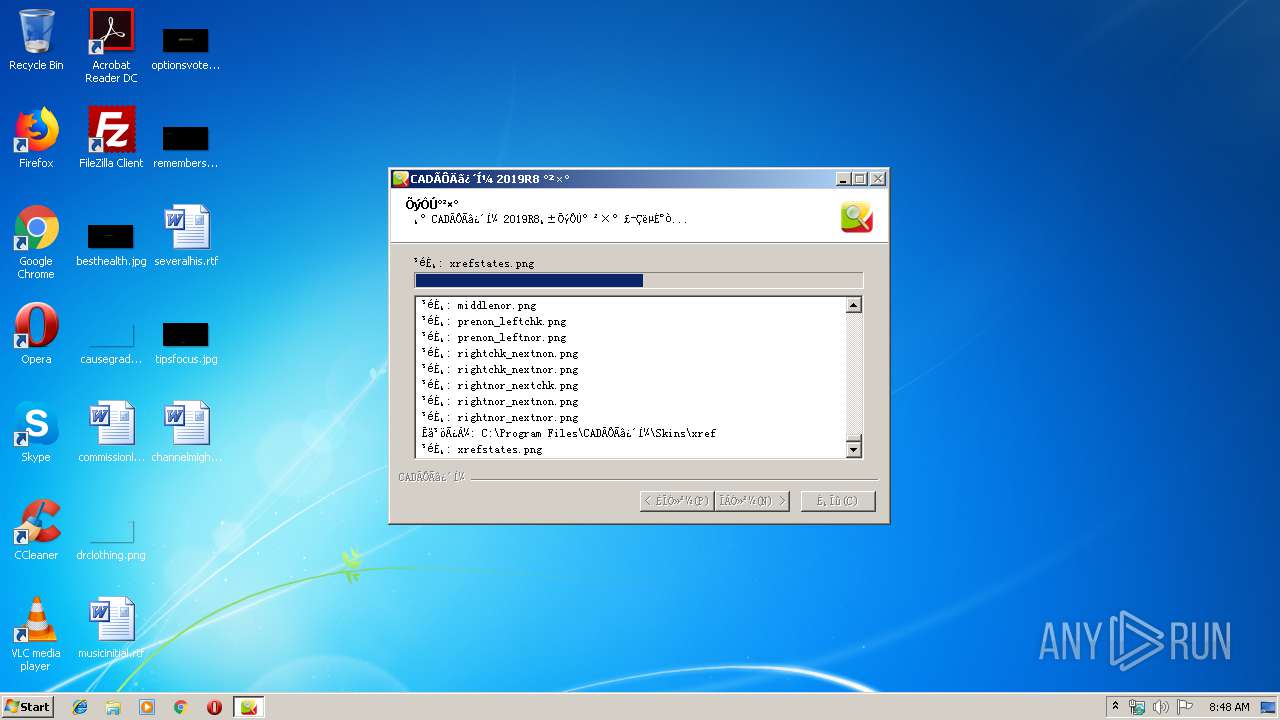Select the prenon_leftchk.png log line
1280x720 pixels.
point(494,322)
